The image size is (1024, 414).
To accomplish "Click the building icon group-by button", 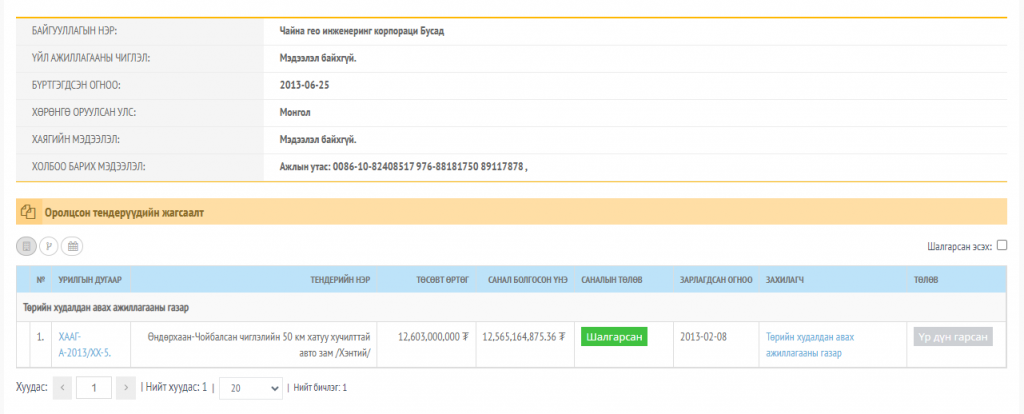I will [x=26, y=247].
